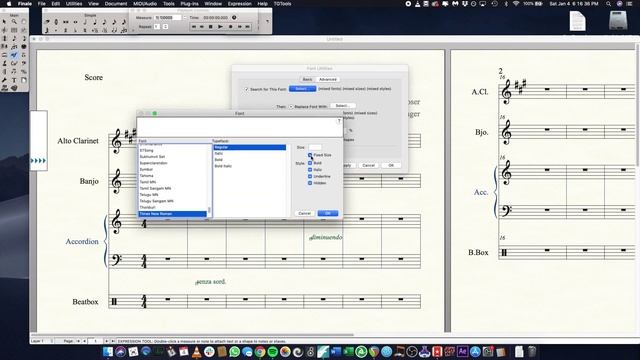
Task: Click Cancel in the Font dialog
Action: point(304,213)
